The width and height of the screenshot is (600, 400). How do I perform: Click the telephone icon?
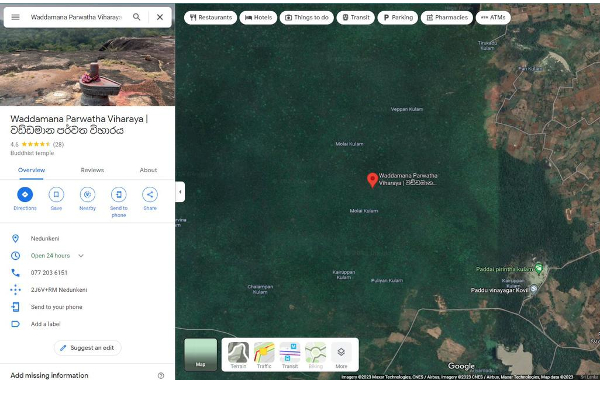(x=15, y=273)
